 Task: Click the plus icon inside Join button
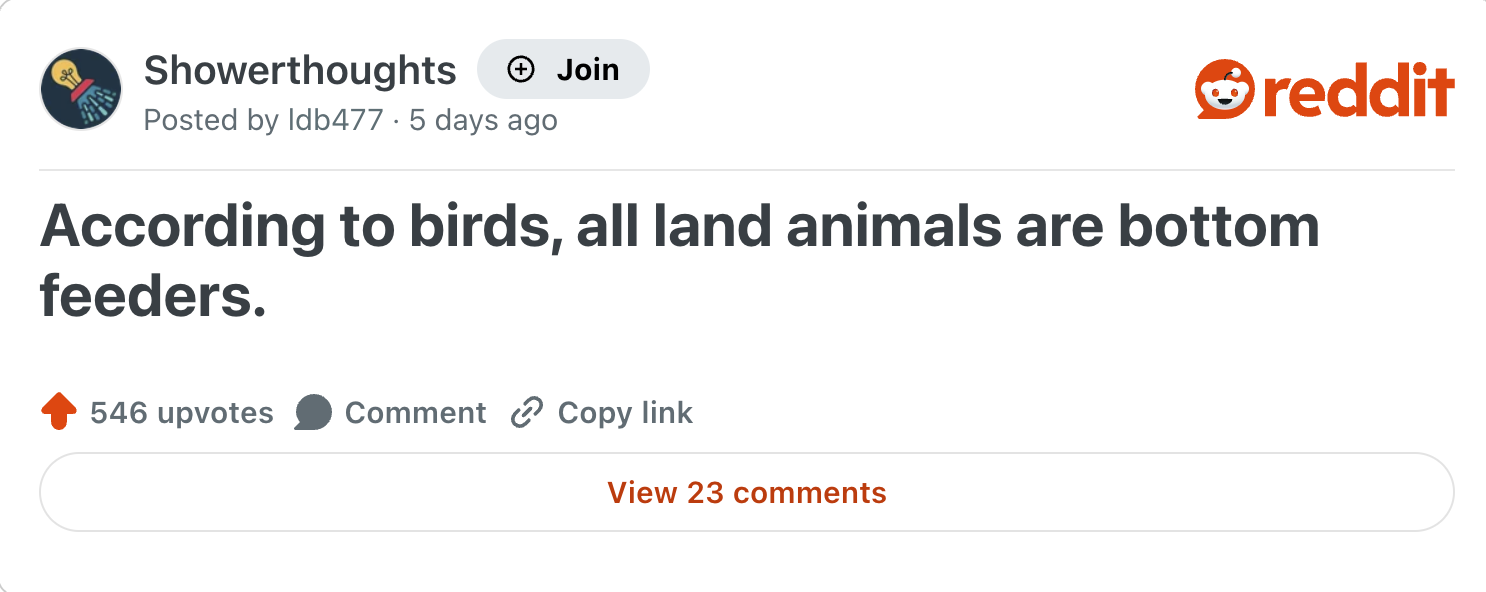pos(521,70)
